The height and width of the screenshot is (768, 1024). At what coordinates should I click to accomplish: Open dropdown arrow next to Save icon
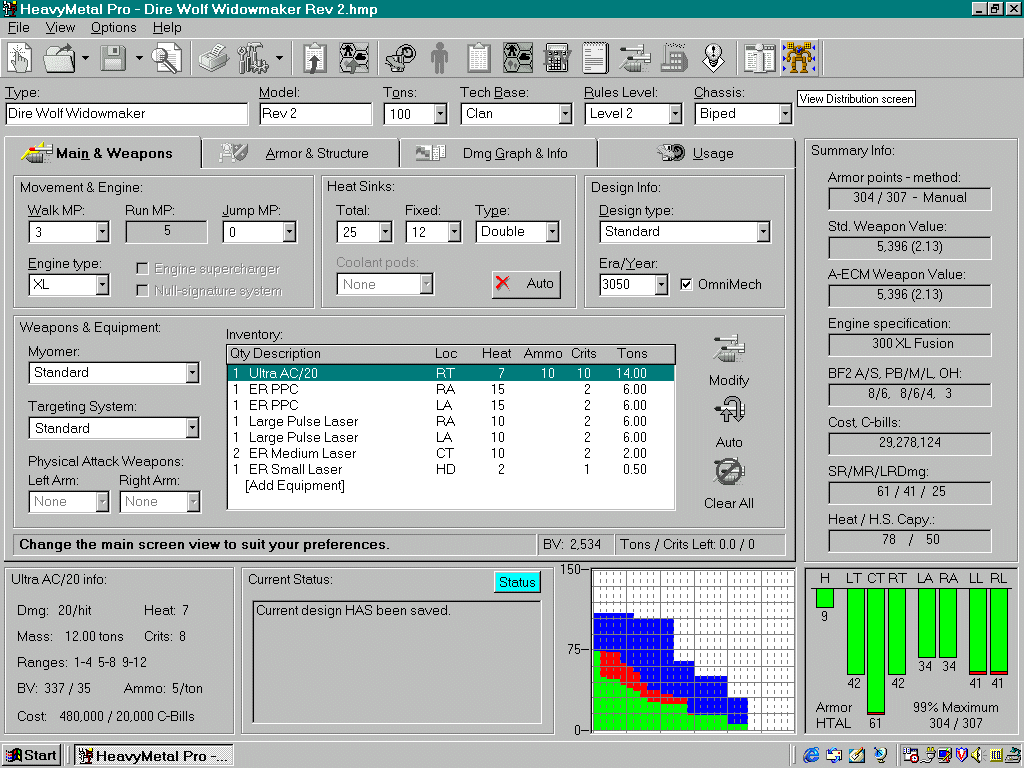point(139,58)
